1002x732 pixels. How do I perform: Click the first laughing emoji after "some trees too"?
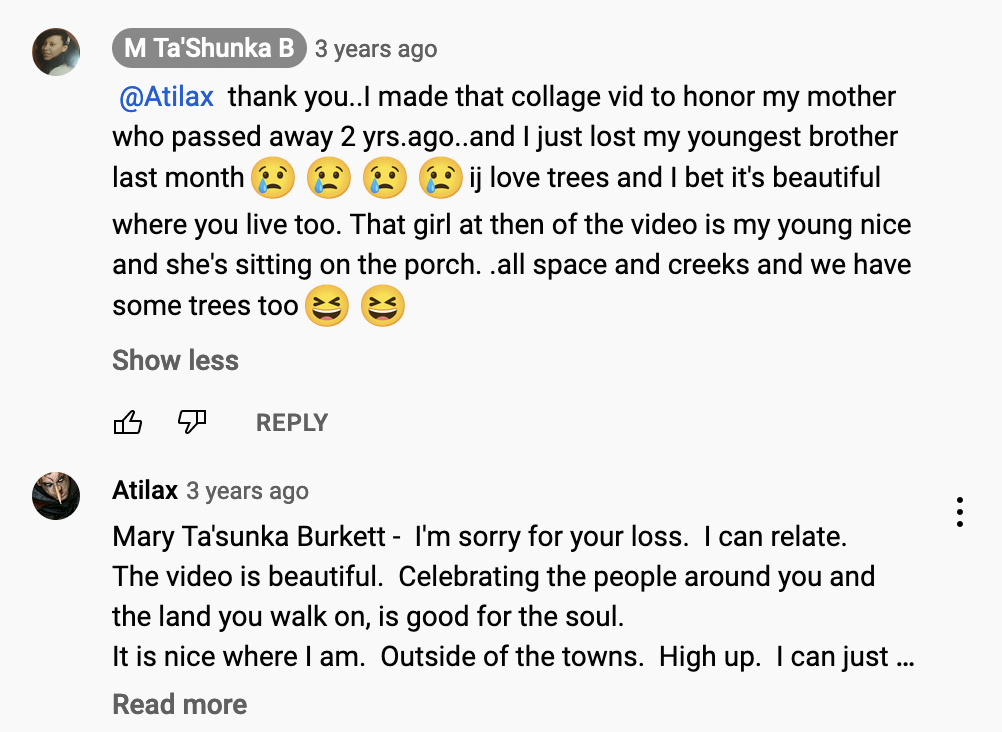pyautogui.click(x=326, y=306)
